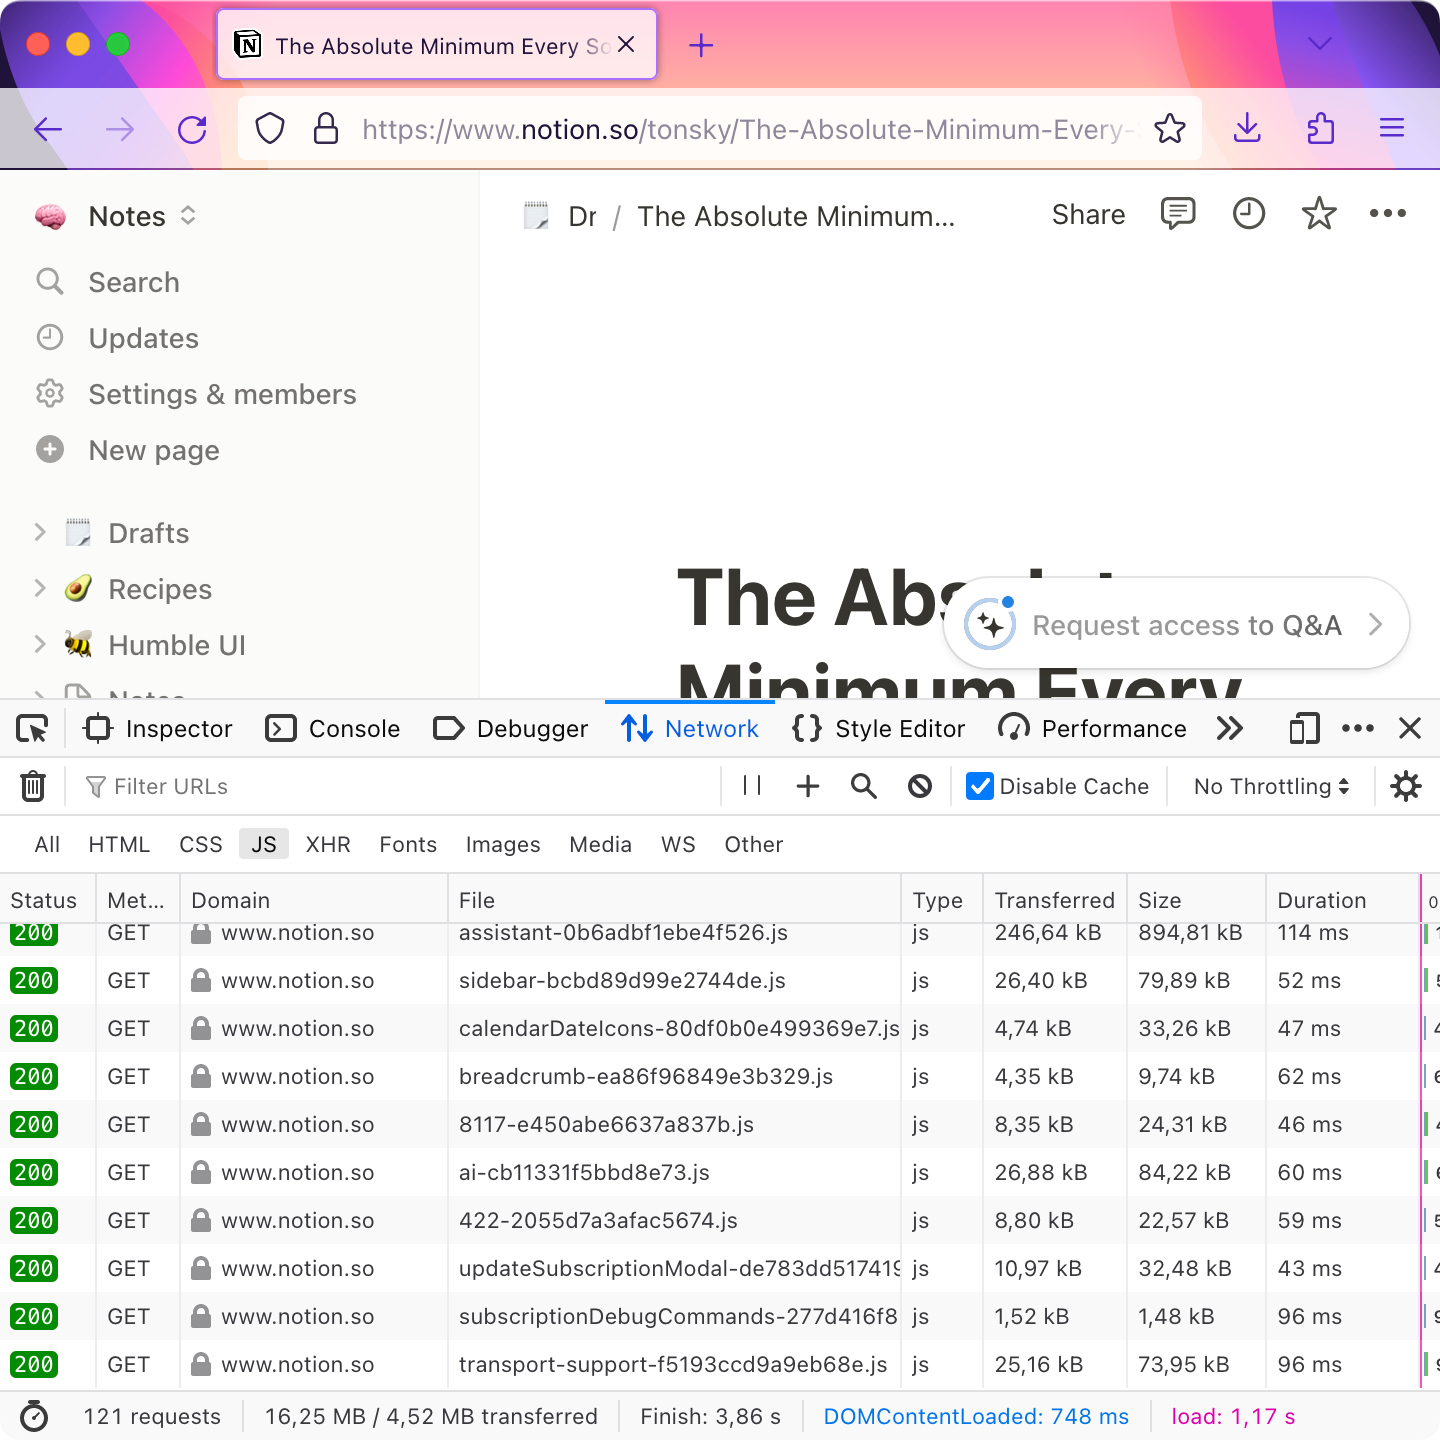Image resolution: width=1440 pixels, height=1440 pixels.
Task: Open the No Throttling dropdown
Action: click(1271, 787)
